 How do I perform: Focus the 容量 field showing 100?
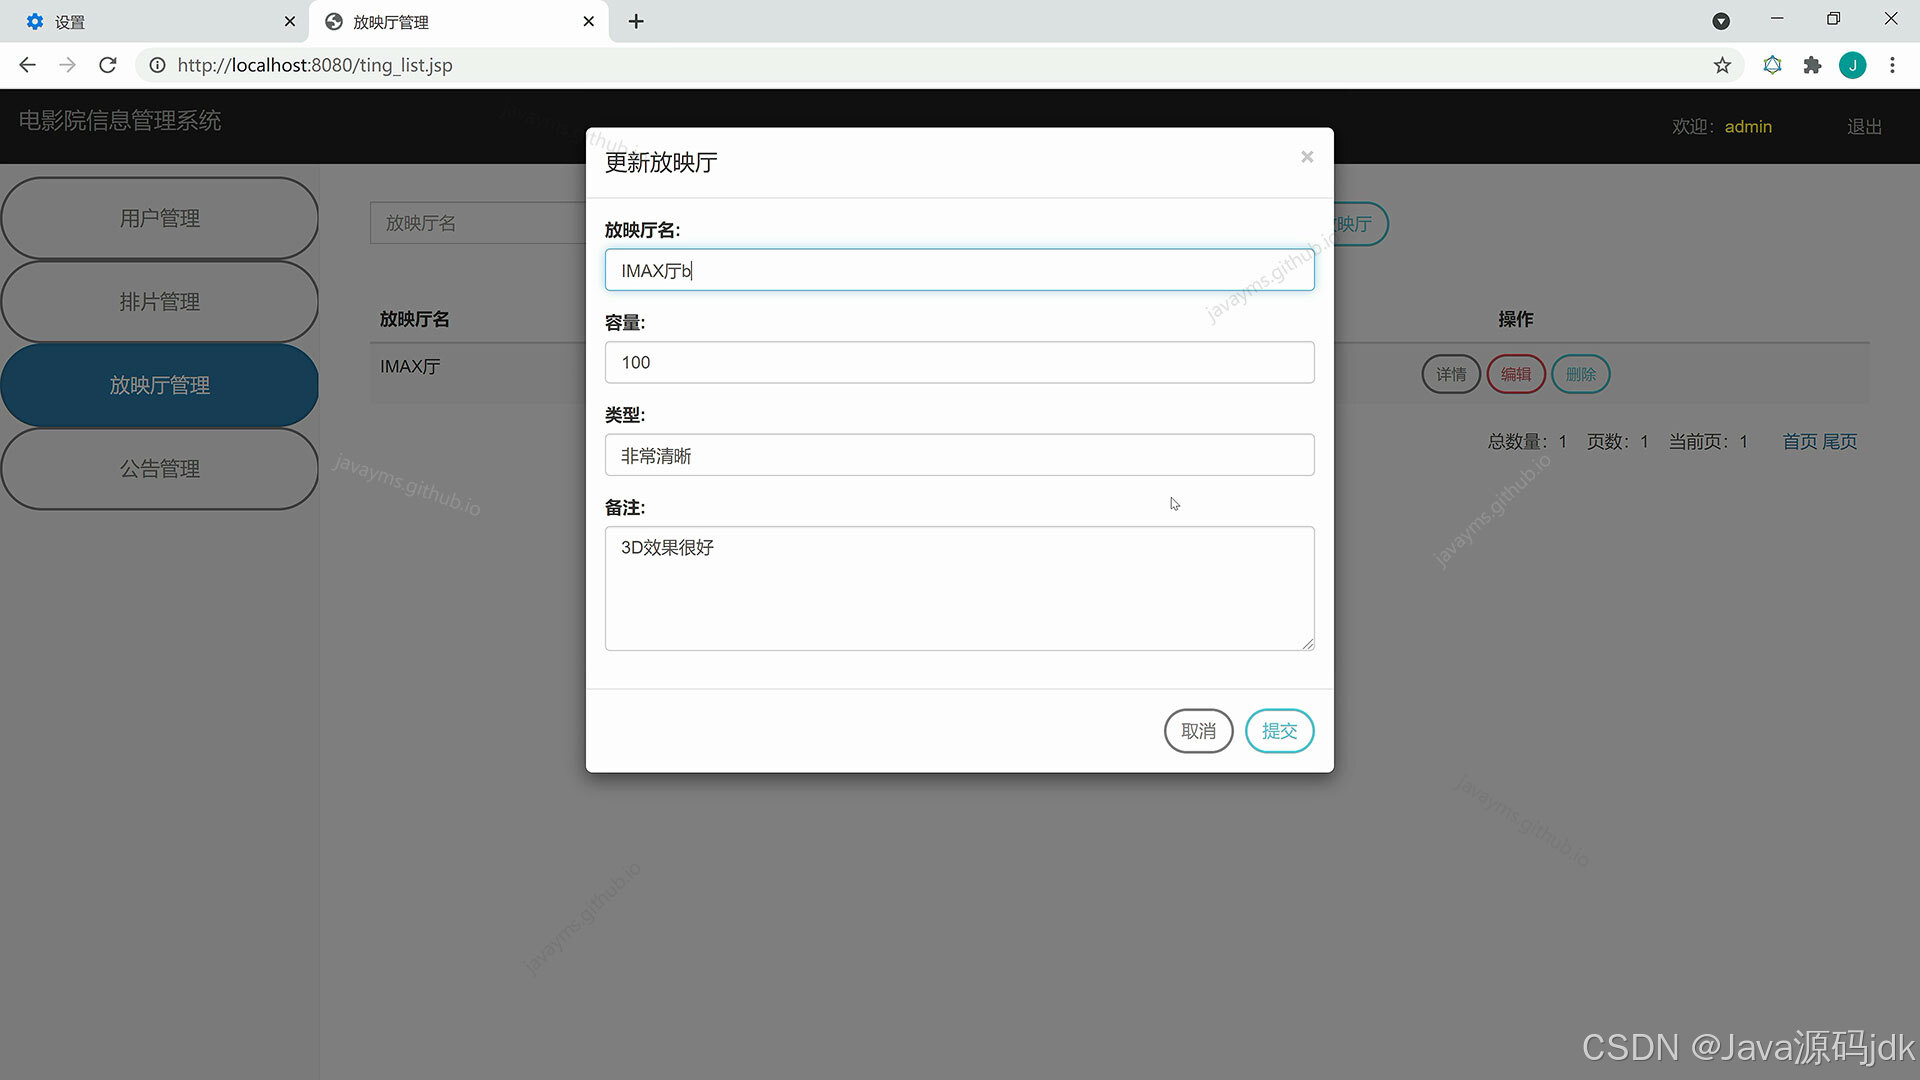coord(959,362)
